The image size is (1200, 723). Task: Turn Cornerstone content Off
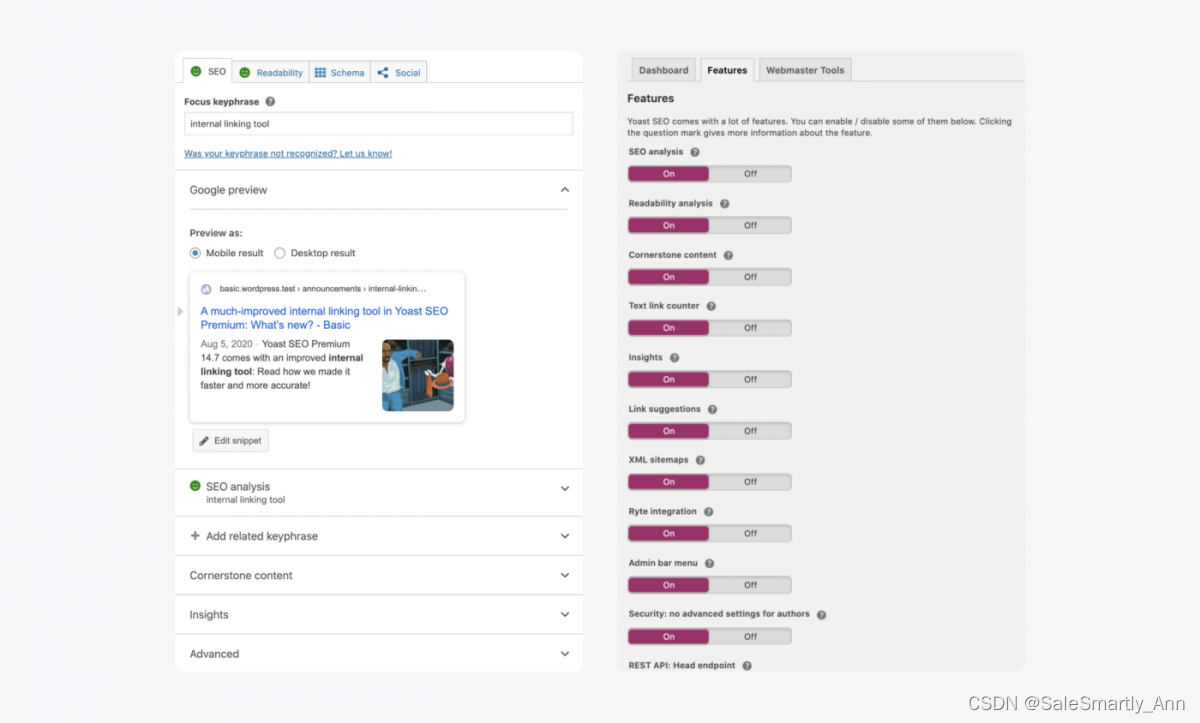click(x=750, y=277)
